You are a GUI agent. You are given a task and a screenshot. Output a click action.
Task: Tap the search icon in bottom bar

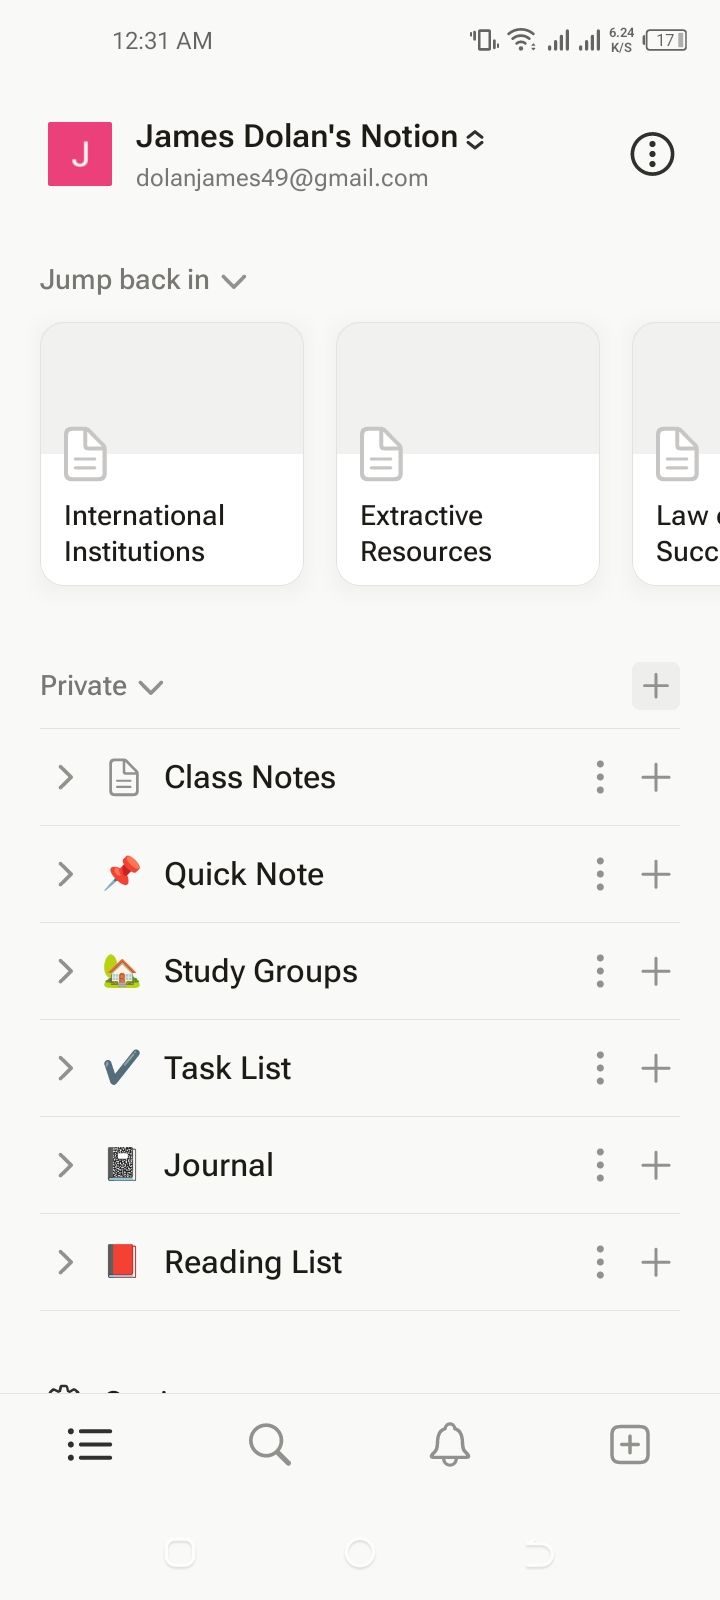(x=269, y=1445)
